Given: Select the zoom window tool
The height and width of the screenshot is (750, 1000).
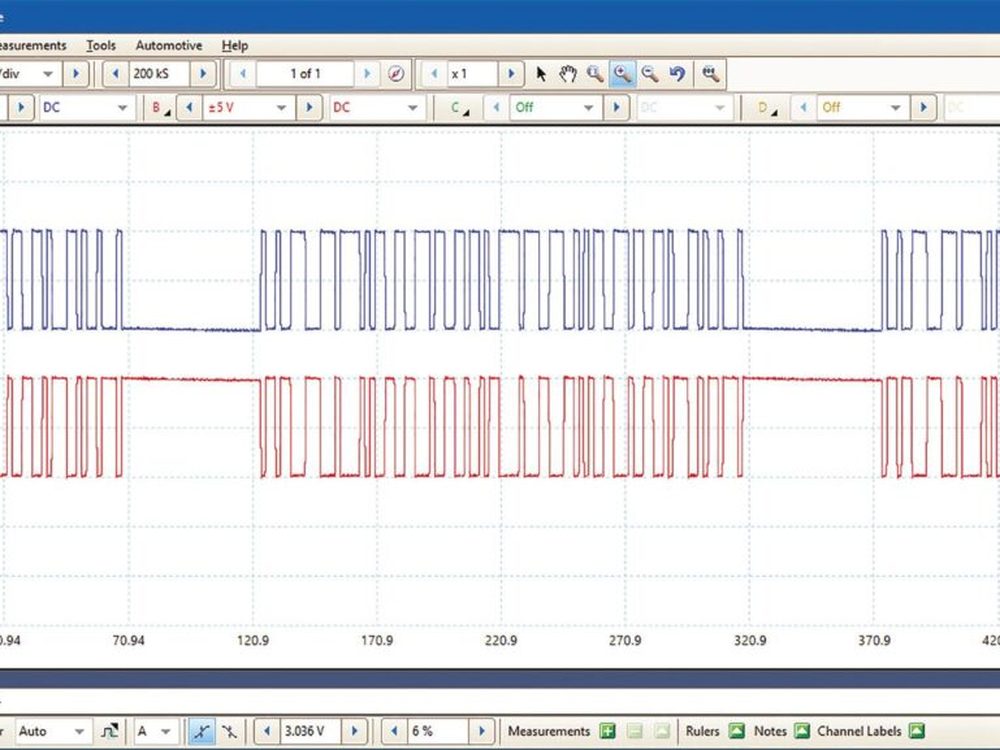Looking at the screenshot, I should (595, 74).
